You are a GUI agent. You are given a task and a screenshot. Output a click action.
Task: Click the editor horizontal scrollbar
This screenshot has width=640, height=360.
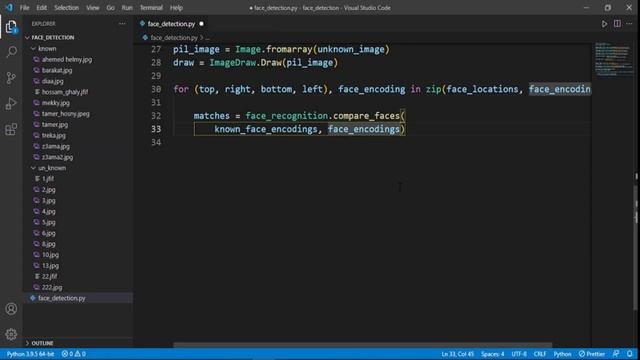(362, 345)
